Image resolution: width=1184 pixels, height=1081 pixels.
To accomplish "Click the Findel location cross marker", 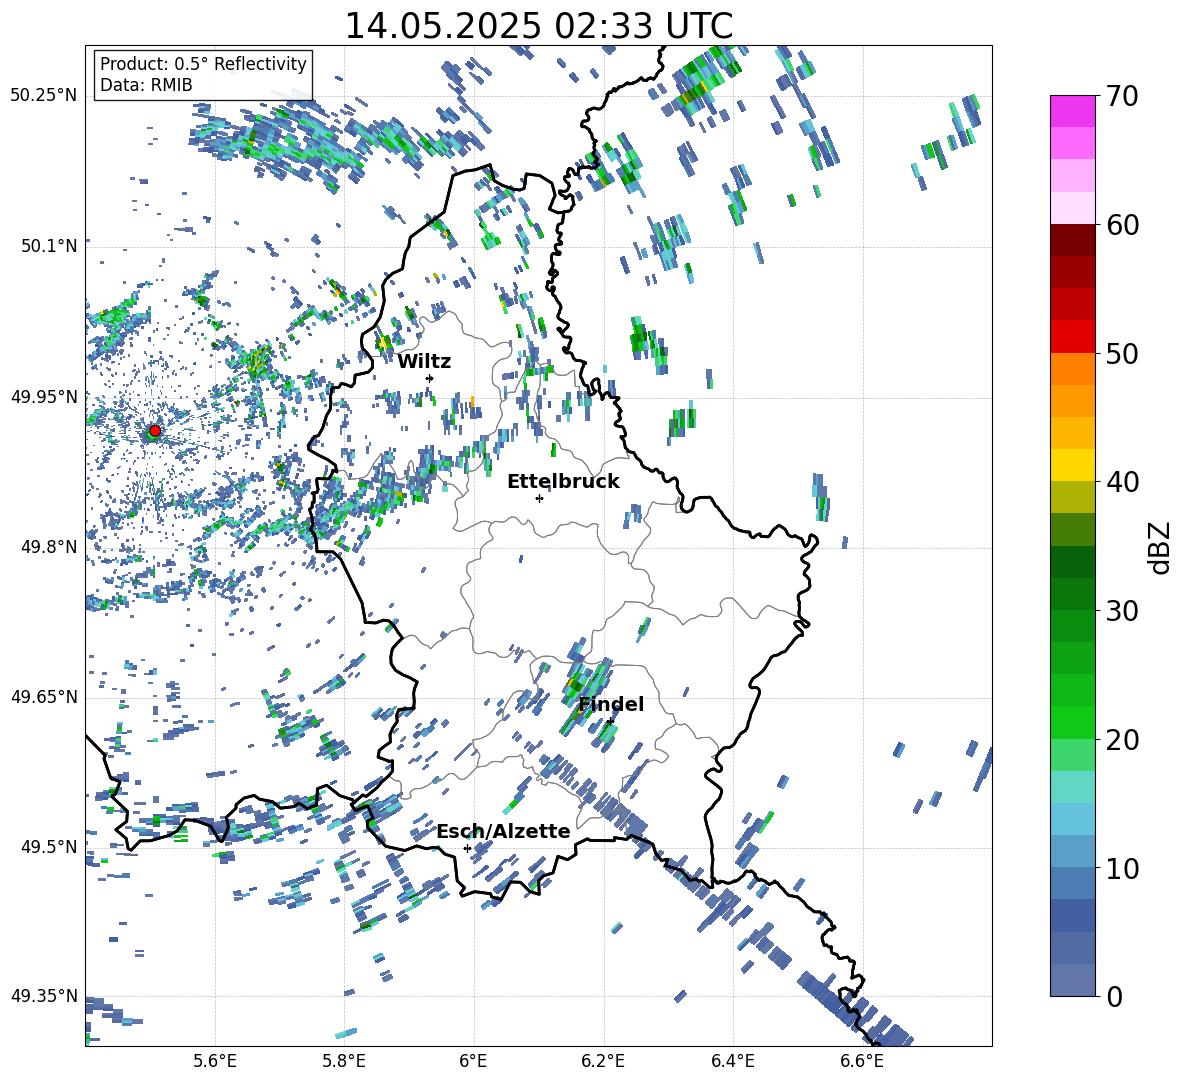I will pos(610,722).
